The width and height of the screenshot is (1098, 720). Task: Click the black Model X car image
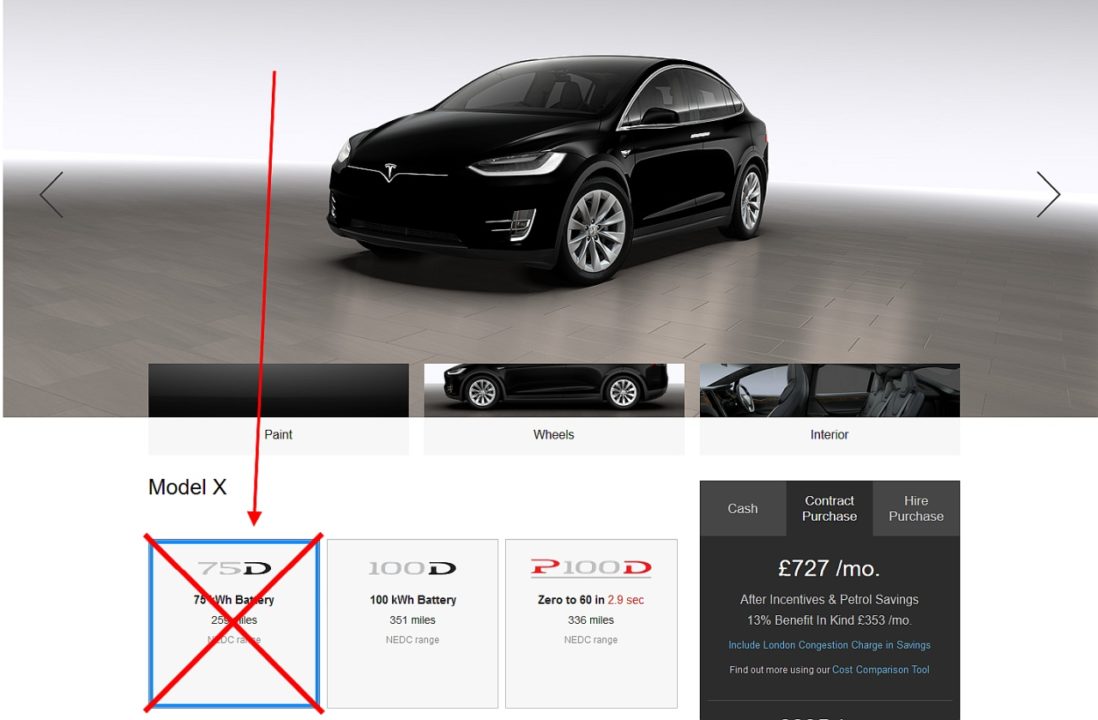548,169
